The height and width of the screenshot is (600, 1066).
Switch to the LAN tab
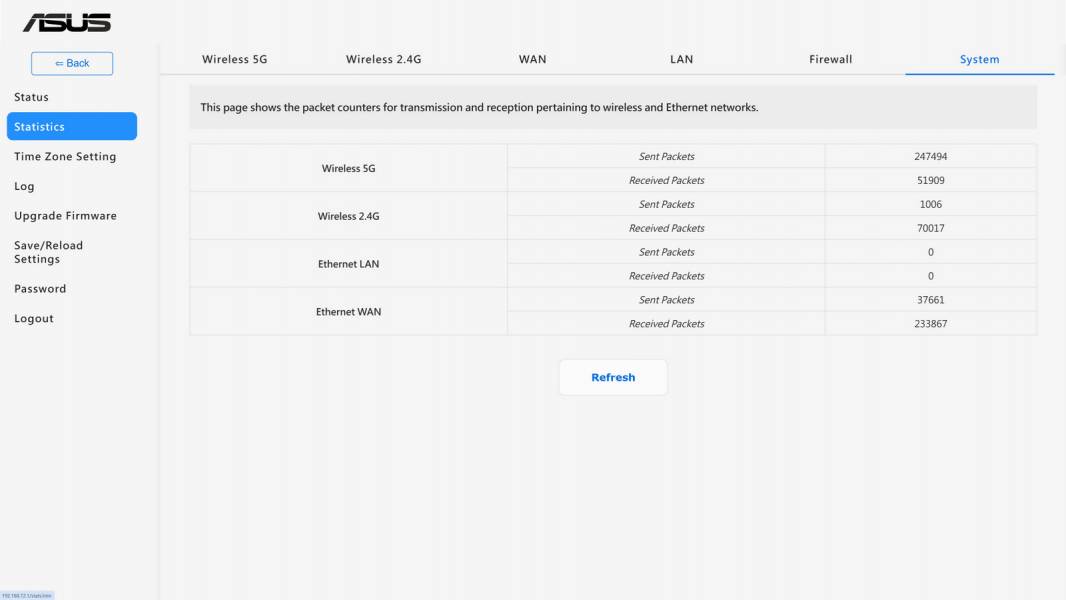pos(681,59)
